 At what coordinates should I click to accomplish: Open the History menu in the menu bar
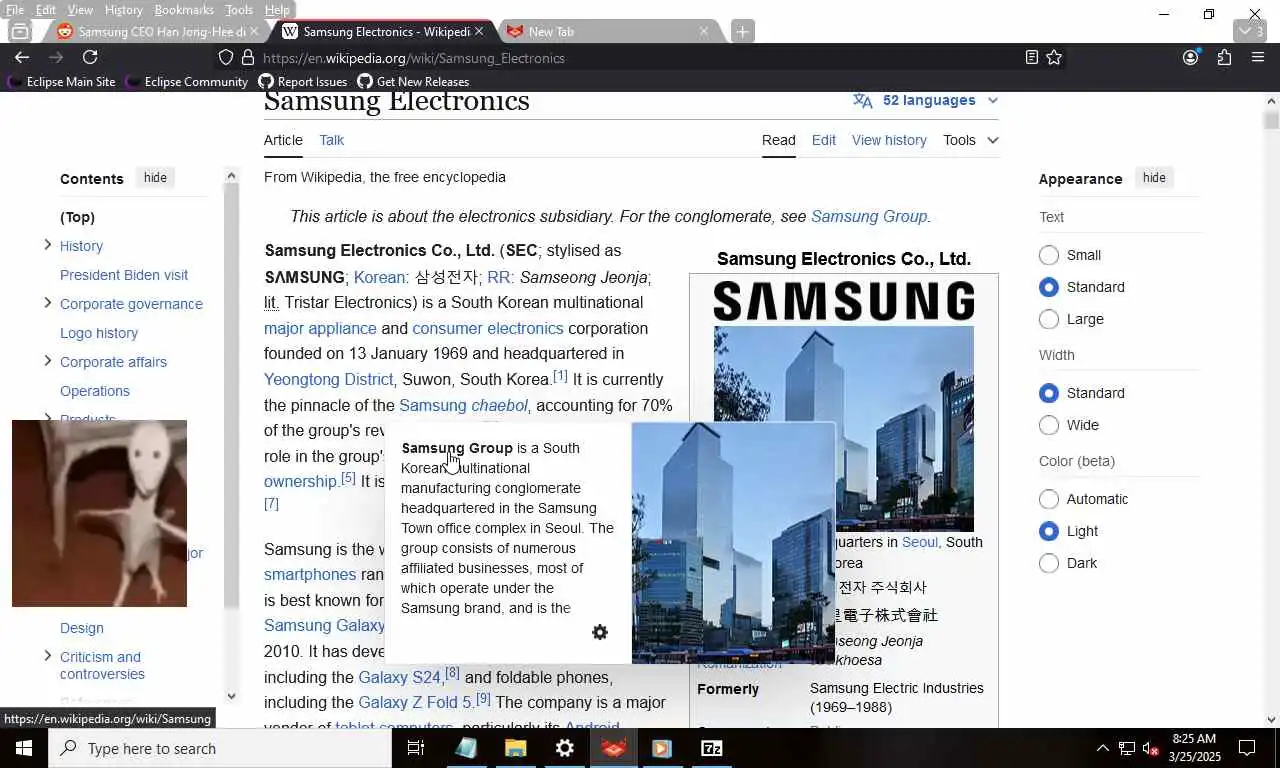pyautogui.click(x=123, y=10)
